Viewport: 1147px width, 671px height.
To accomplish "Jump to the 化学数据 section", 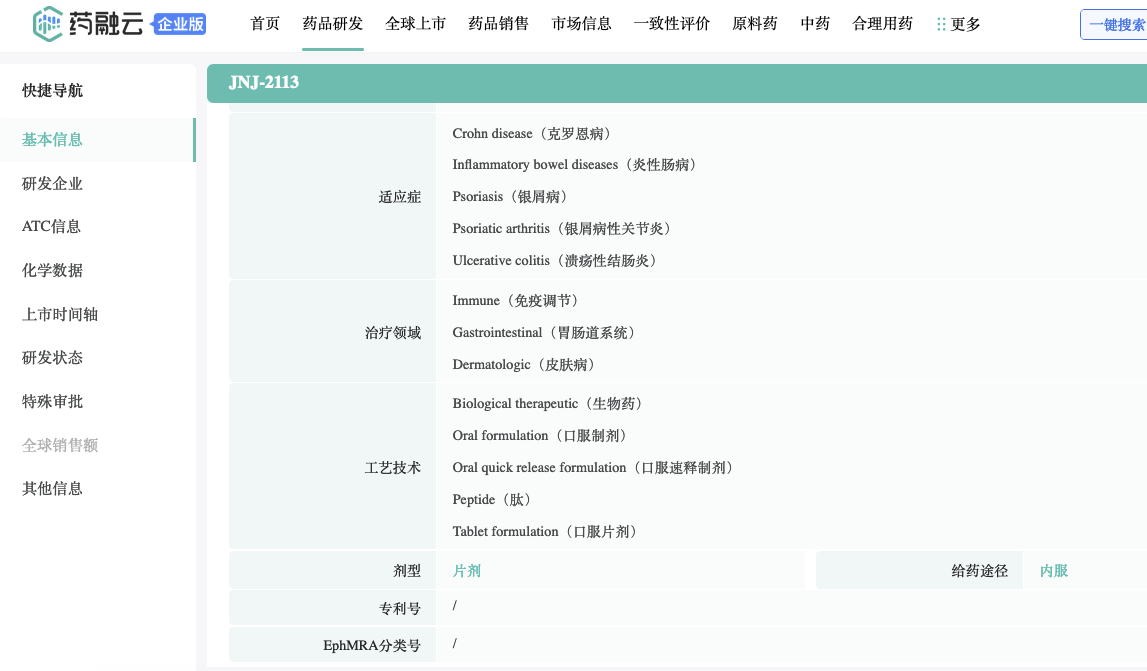I will point(52,271).
